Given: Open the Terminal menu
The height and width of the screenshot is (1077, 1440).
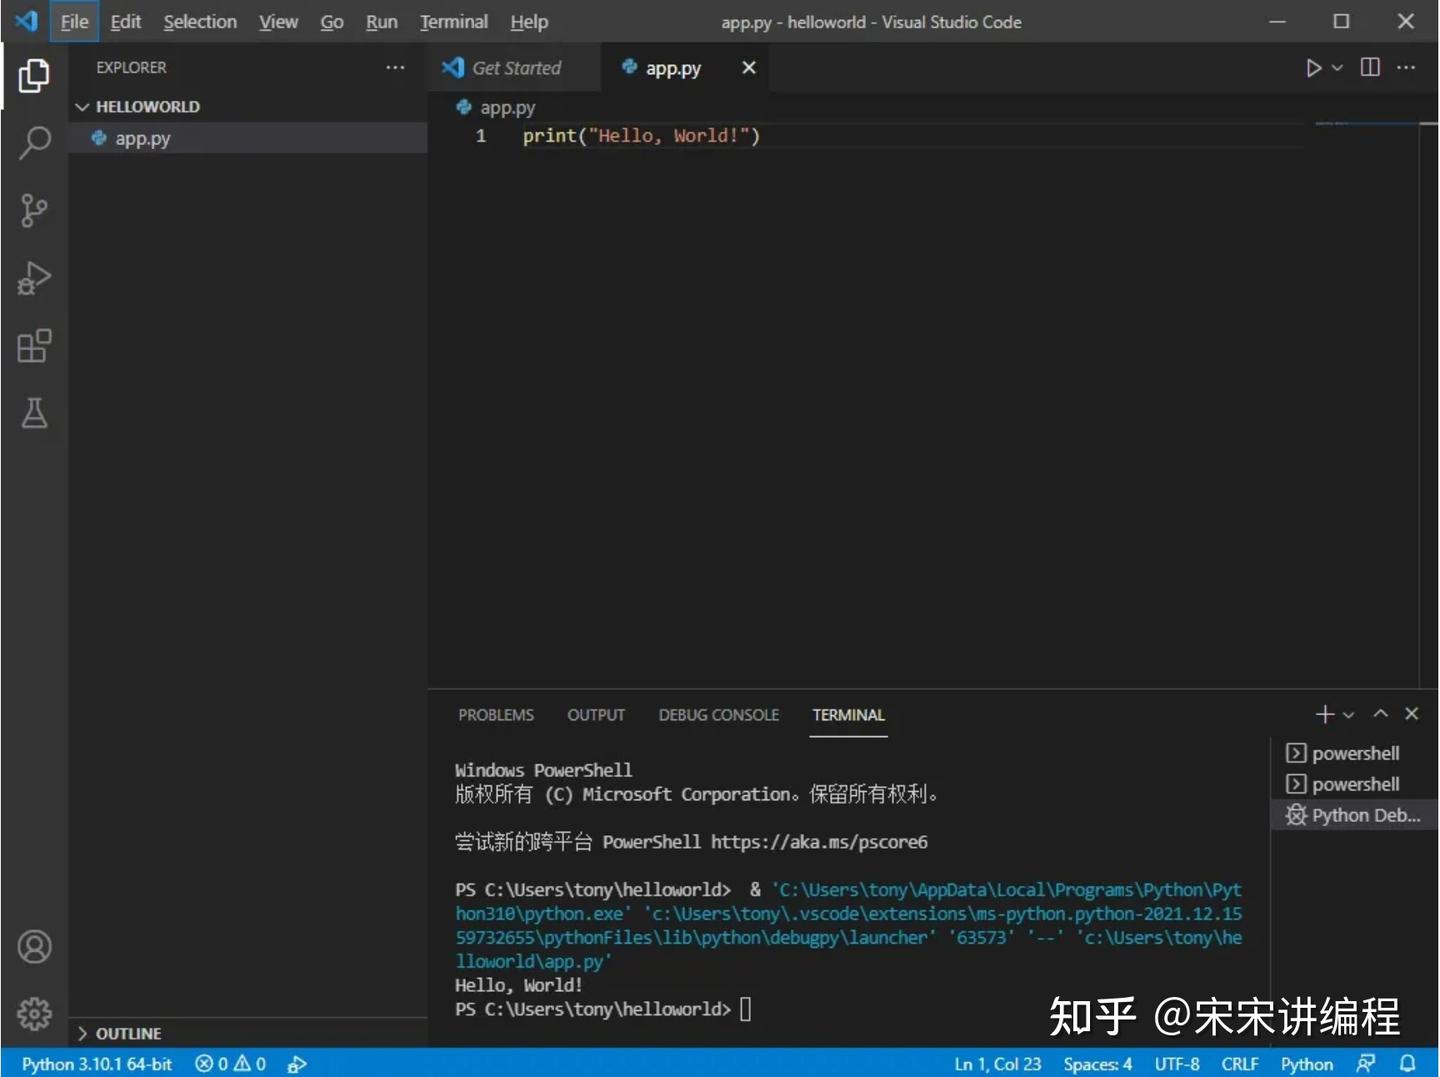Looking at the screenshot, I should point(453,21).
